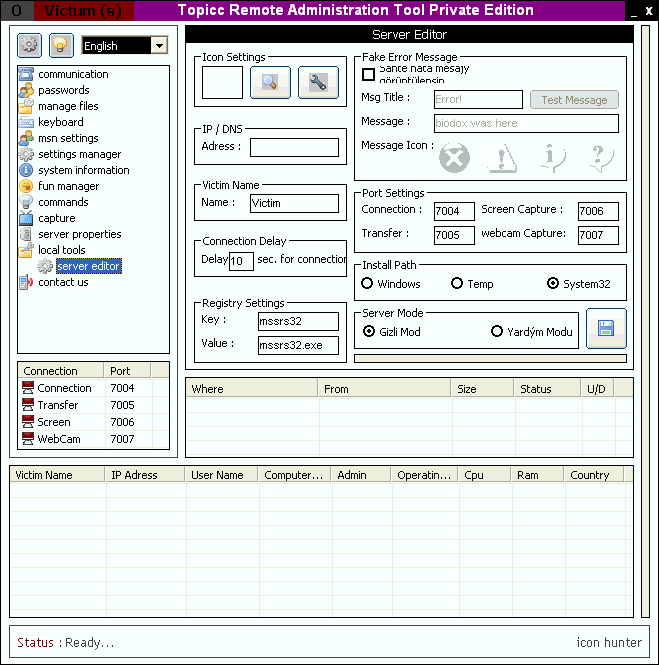Open system information in the sidebar
Image resolution: width=659 pixels, height=665 pixels.
(83, 170)
